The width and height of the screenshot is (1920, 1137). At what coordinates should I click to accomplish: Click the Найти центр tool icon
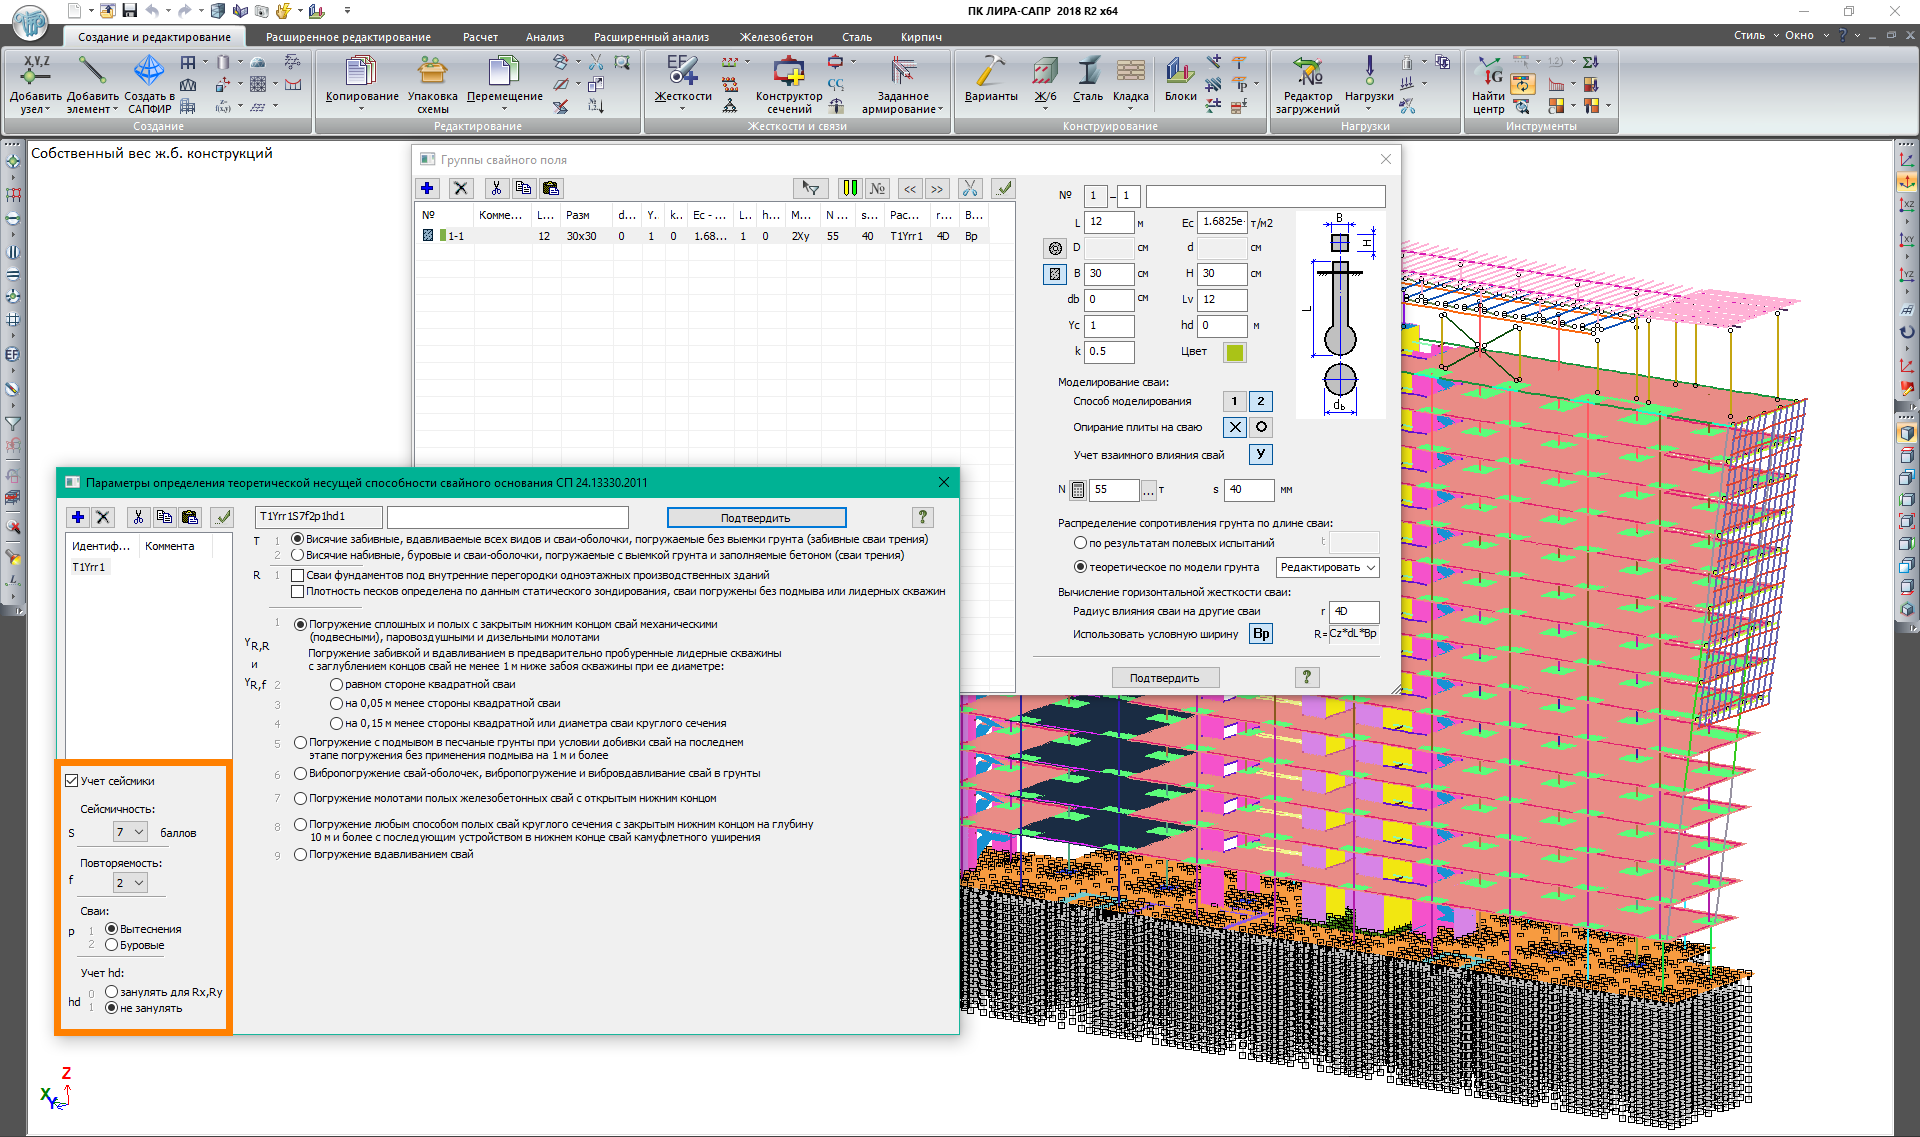point(1488,72)
